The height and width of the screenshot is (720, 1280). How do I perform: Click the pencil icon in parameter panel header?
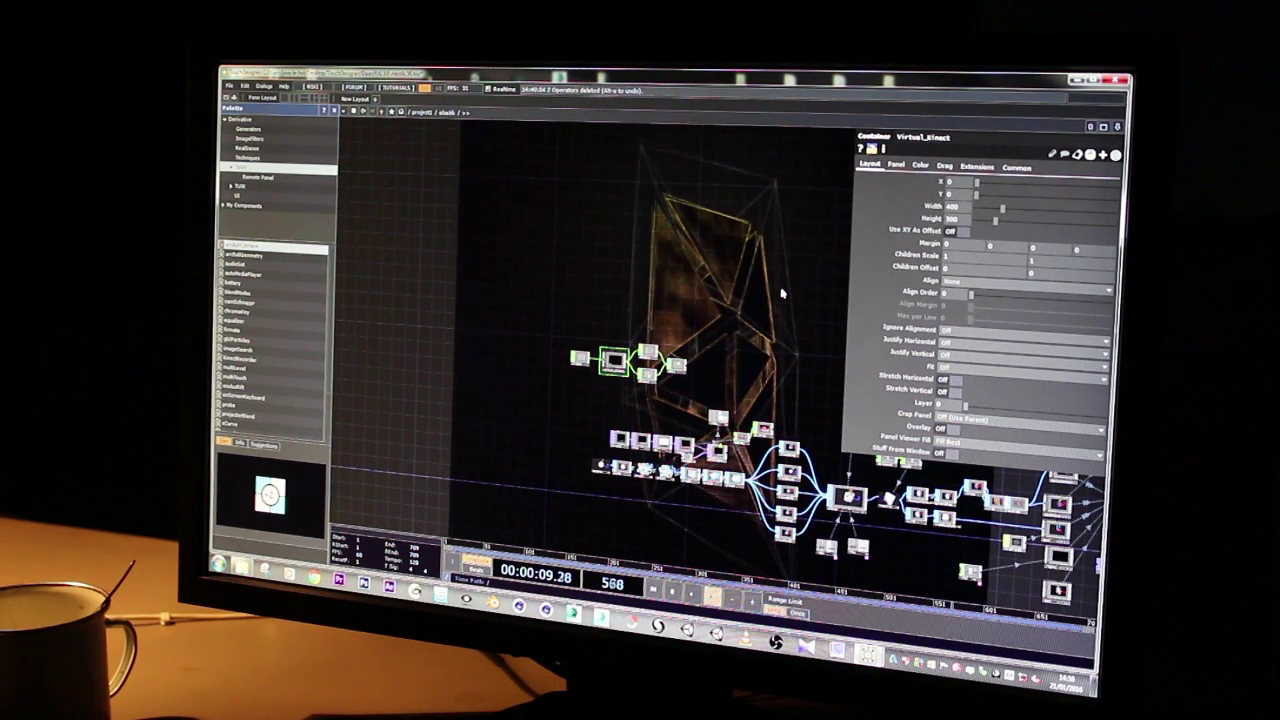(x=1052, y=154)
